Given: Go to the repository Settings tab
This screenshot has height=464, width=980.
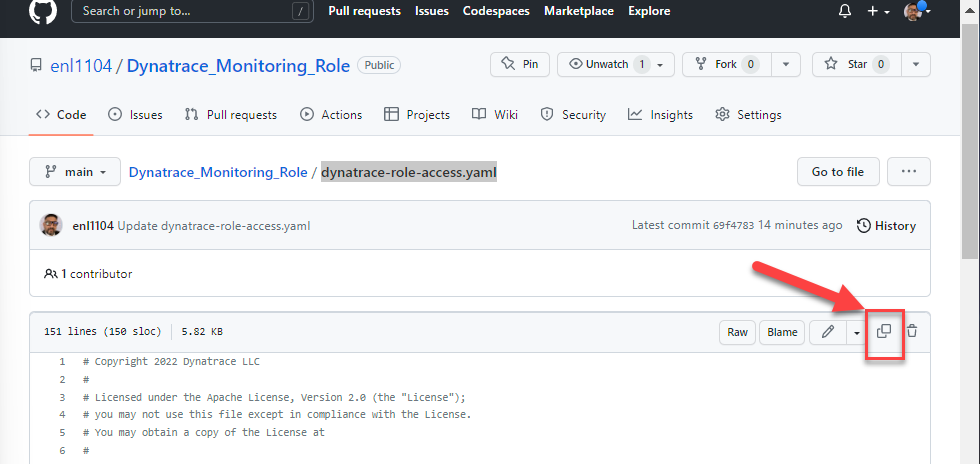Looking at the screenshot, I should [x=748, y=115].
